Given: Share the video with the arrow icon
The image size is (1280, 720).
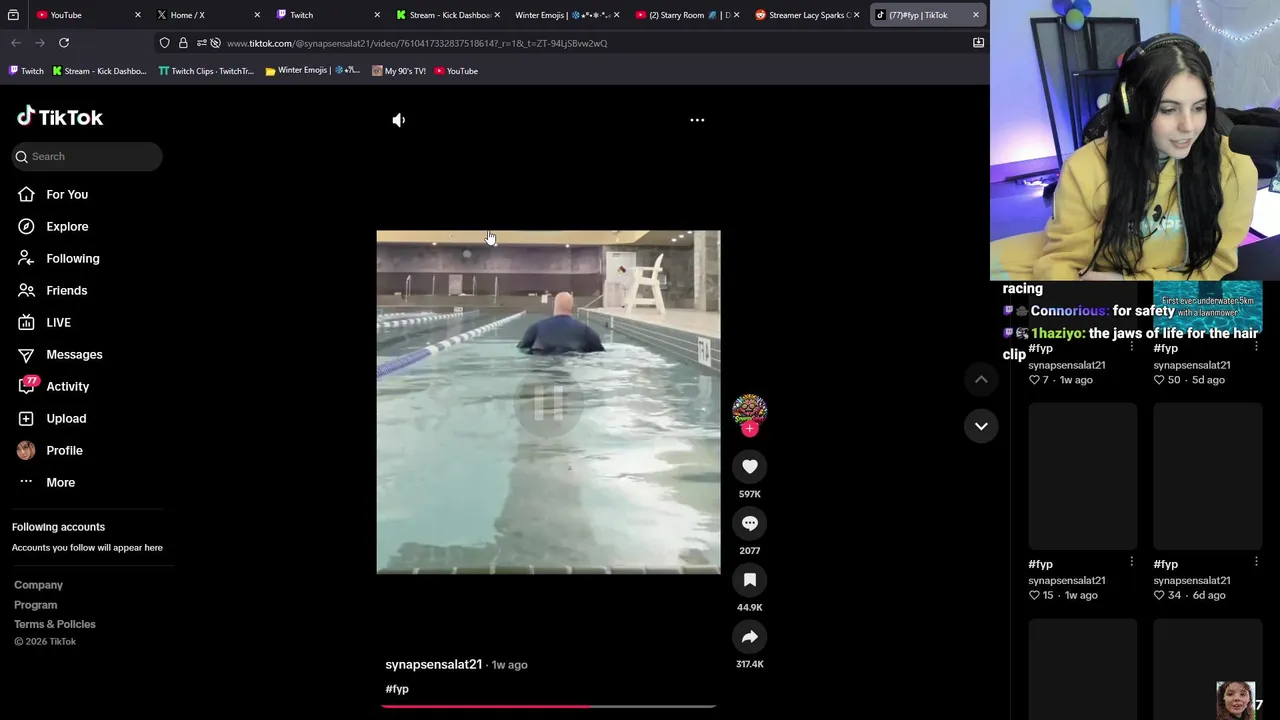Looking at the screenshot, I should (x=750, y=637).
